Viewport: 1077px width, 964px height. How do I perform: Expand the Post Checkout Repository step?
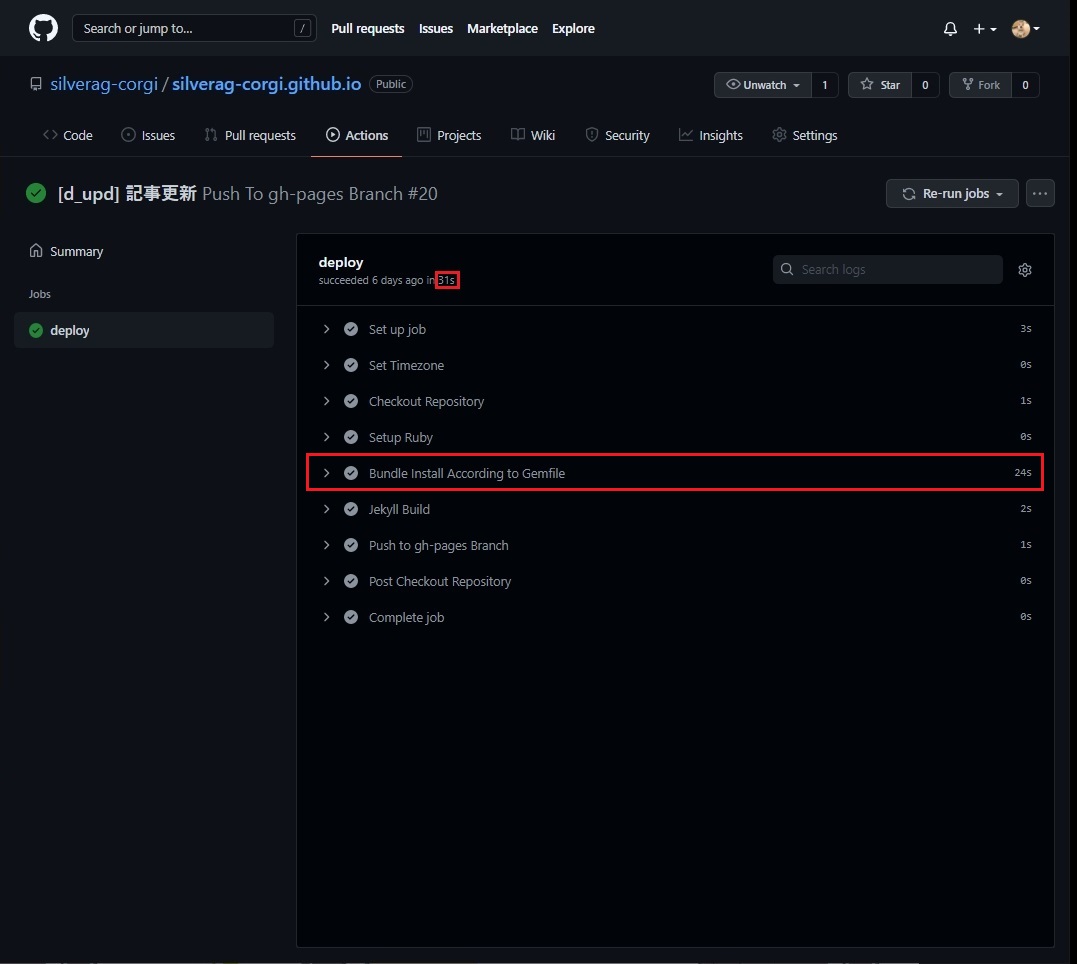point(326,581)
